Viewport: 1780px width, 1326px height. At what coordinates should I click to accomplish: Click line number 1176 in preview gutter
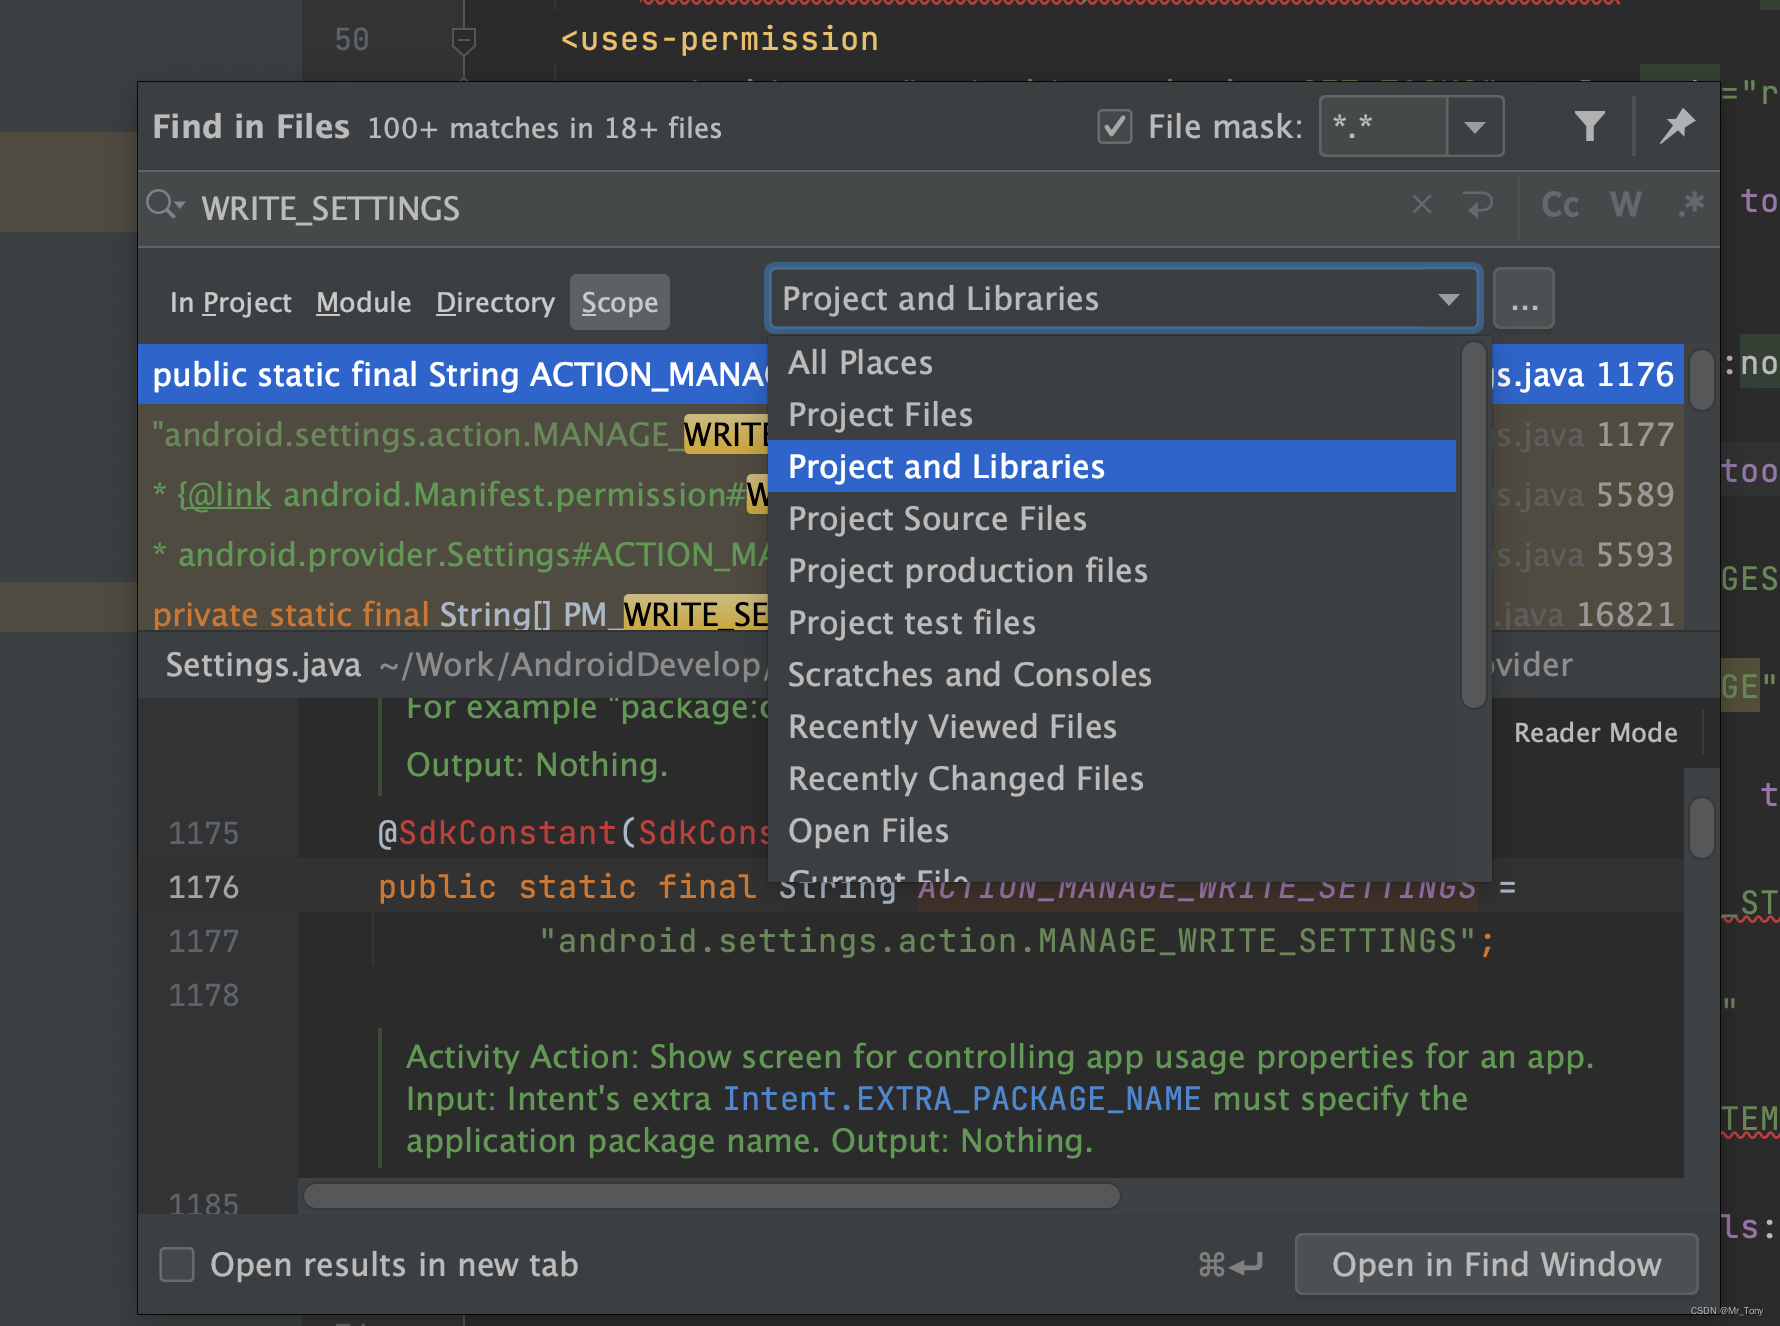204,887
